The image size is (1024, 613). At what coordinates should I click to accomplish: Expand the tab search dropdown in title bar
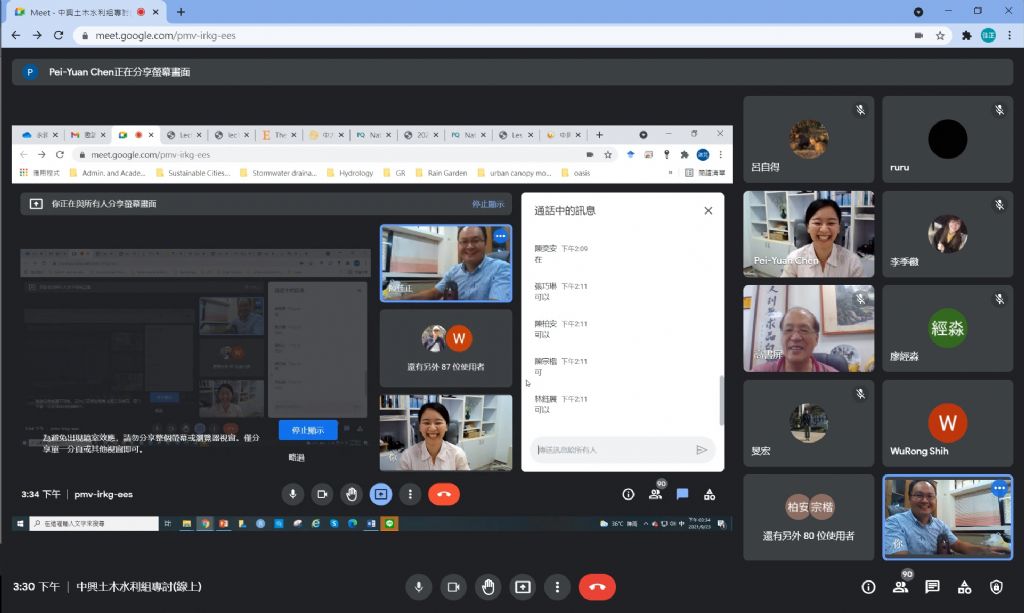(x=919, y=12)
